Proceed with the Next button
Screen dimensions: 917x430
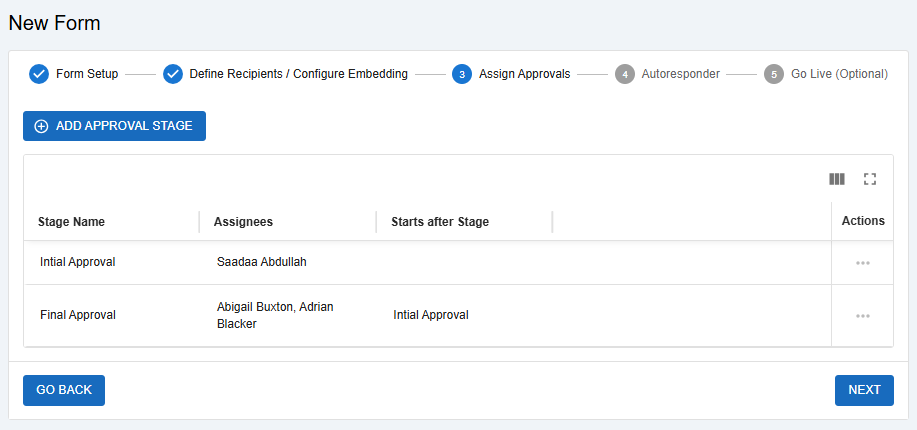pyautogui.click(x=864, y=390)
